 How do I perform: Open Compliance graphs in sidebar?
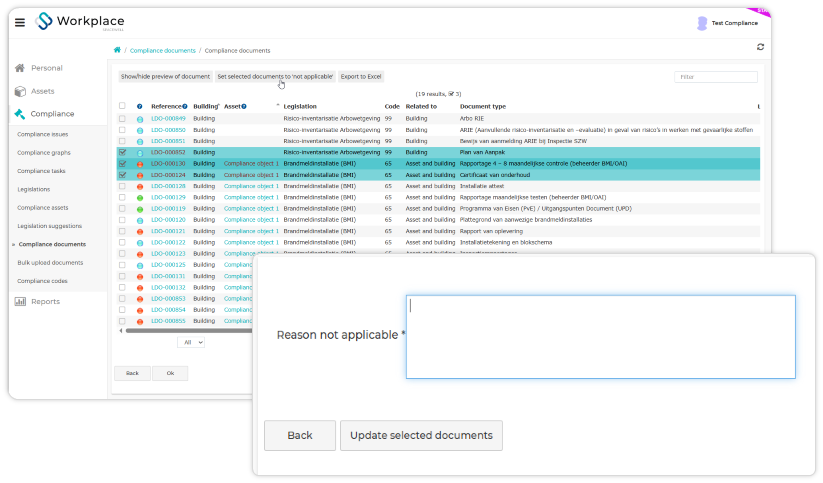tap(44, 153)
